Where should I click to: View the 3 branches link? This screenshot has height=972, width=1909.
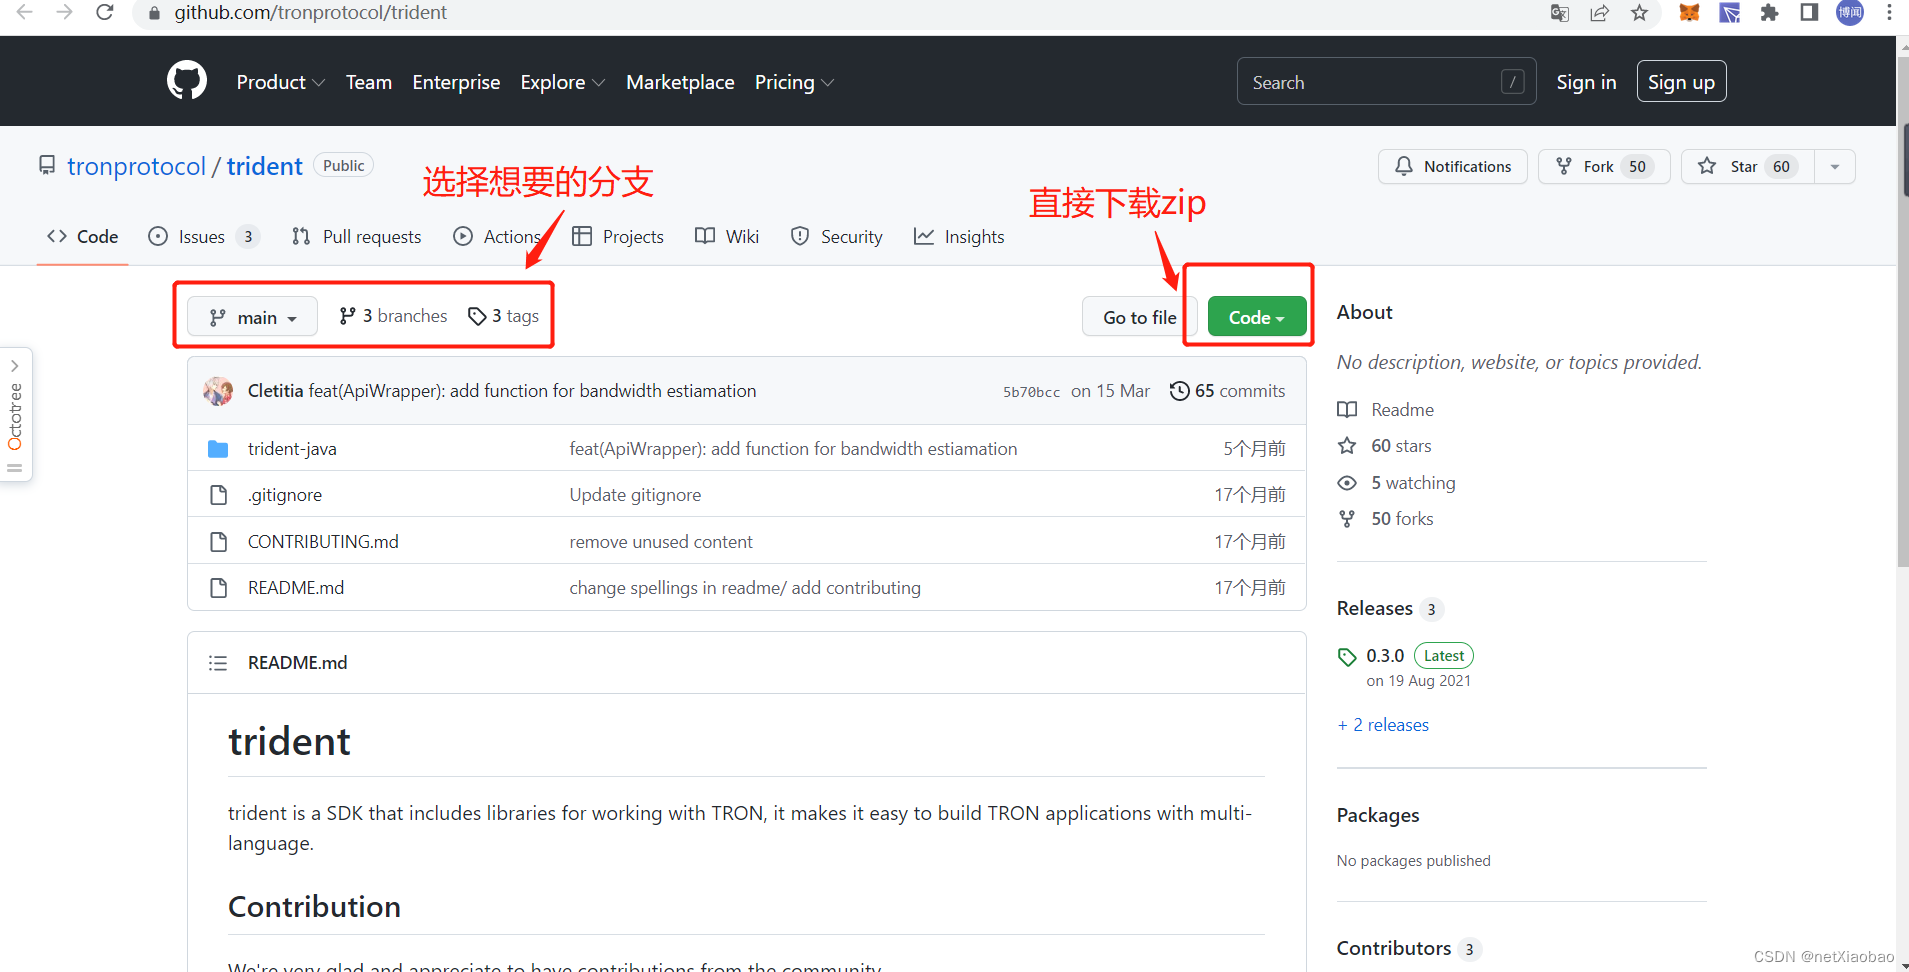click(393, 316)
